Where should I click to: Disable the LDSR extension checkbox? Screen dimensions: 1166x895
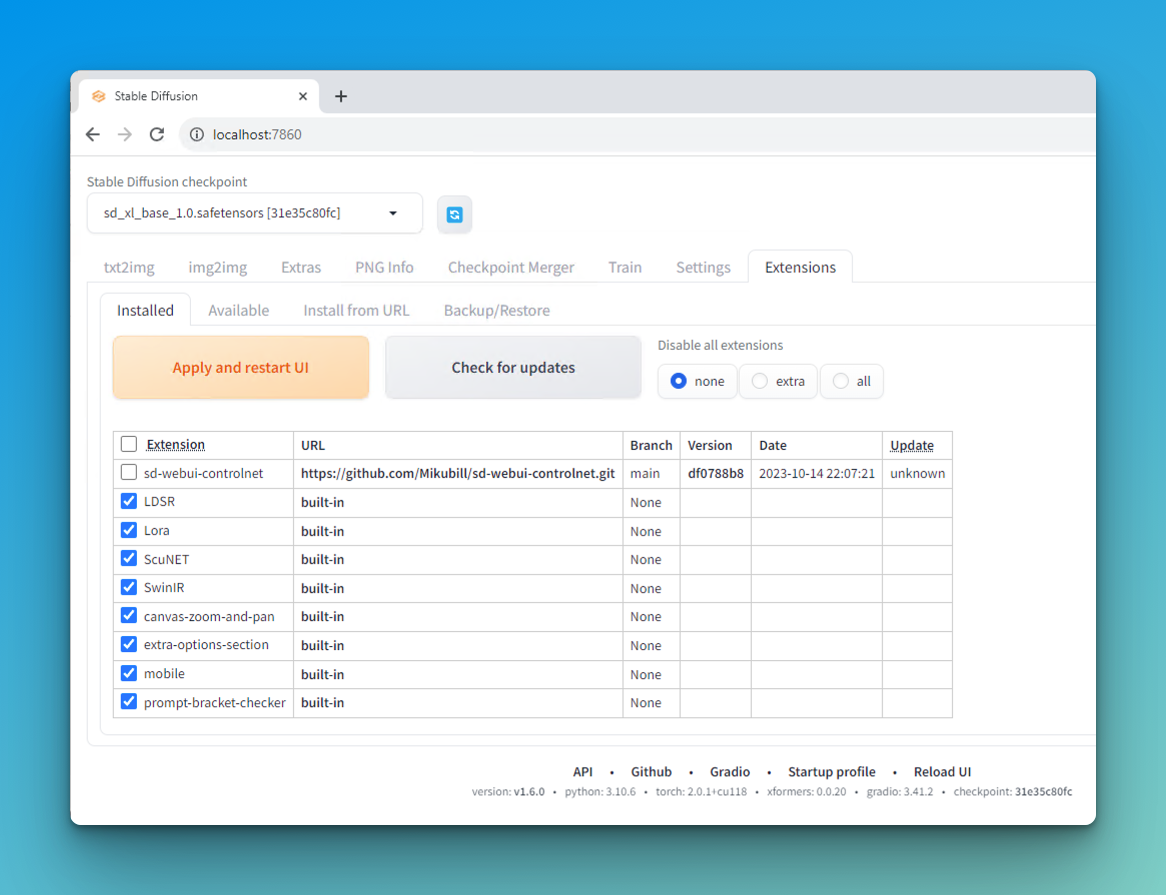(129, 501)
